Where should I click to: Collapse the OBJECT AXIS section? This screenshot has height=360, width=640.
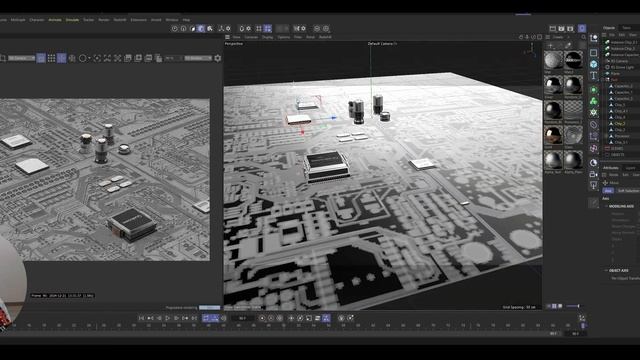coord(606,271)
